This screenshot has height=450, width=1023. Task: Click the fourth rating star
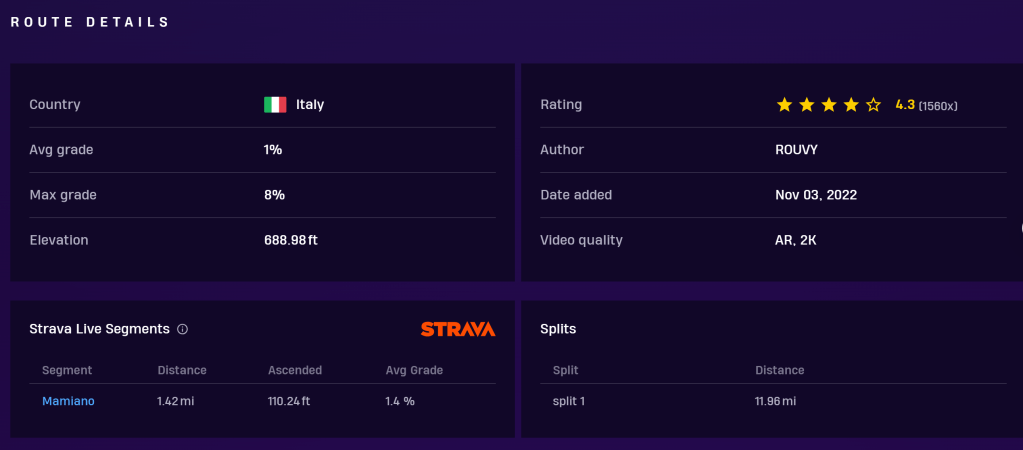851,104
